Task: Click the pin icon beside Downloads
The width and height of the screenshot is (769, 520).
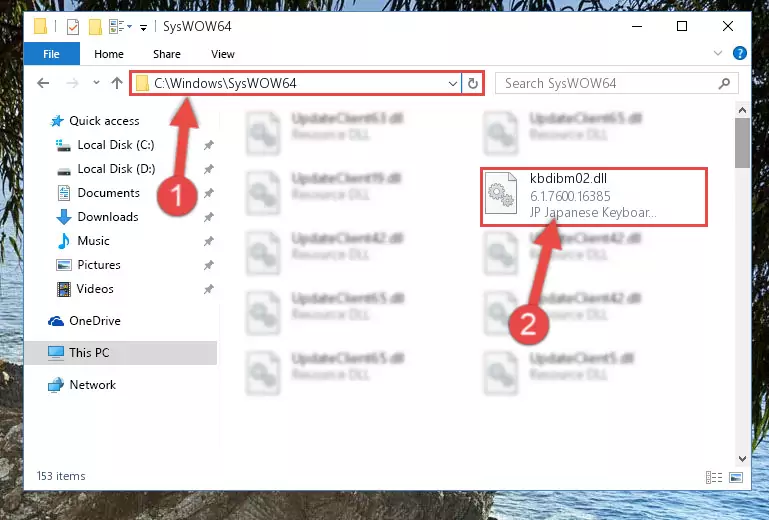Action: 208,217
